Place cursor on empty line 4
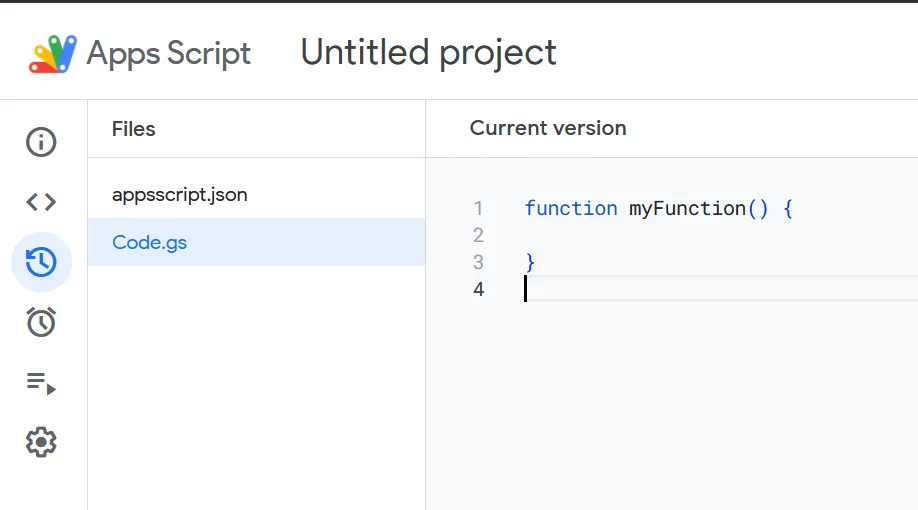 (x=720, y=289)
